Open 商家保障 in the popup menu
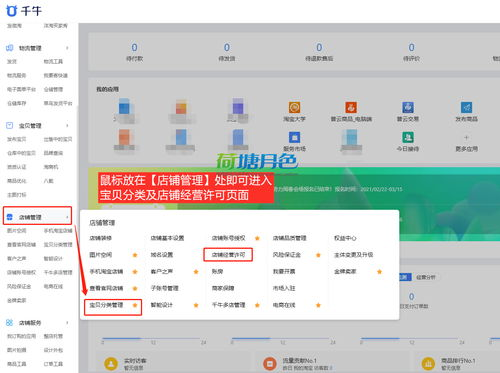The width and height of the screenshot is (500, 373). tap(223, 288)
